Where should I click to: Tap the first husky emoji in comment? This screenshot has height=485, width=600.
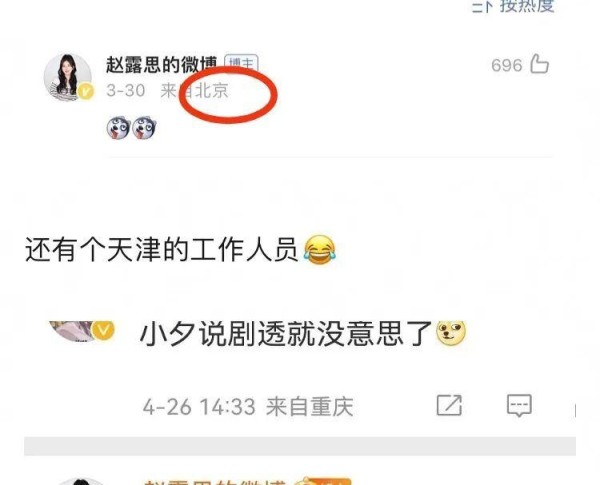119,128
